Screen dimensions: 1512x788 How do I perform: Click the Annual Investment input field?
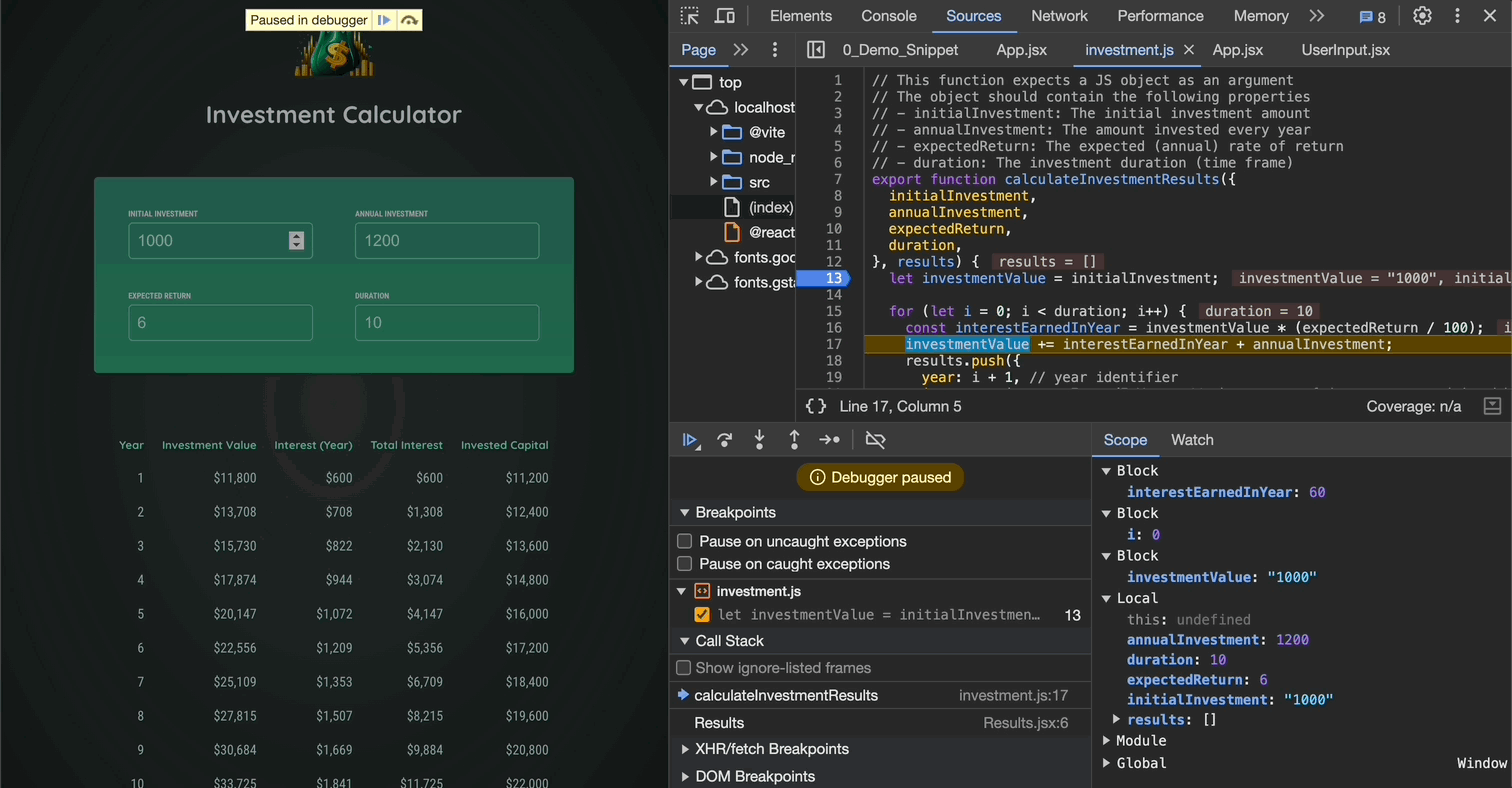click(x=447, y=240)
